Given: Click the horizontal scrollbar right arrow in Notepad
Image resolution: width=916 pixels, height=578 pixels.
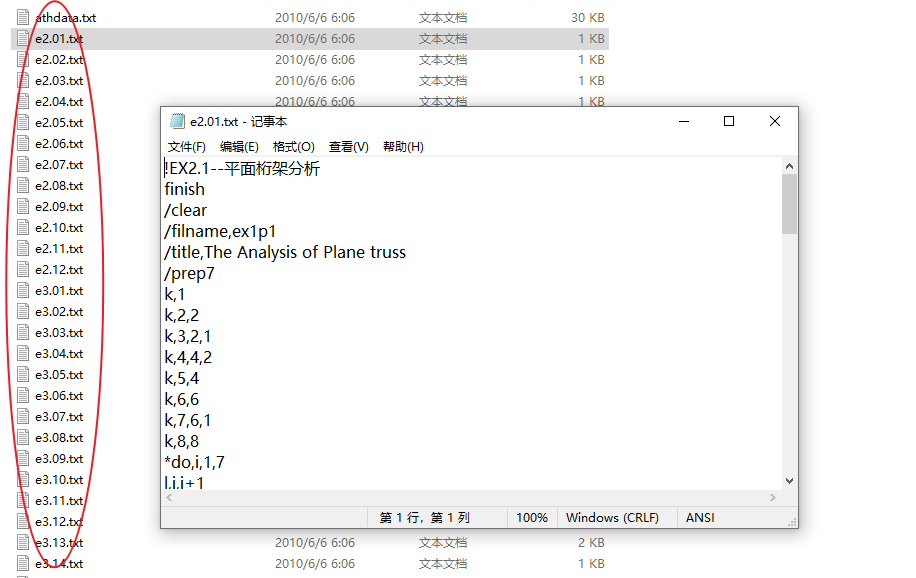Looking at the screenshot, I should (x=773, y=497).
